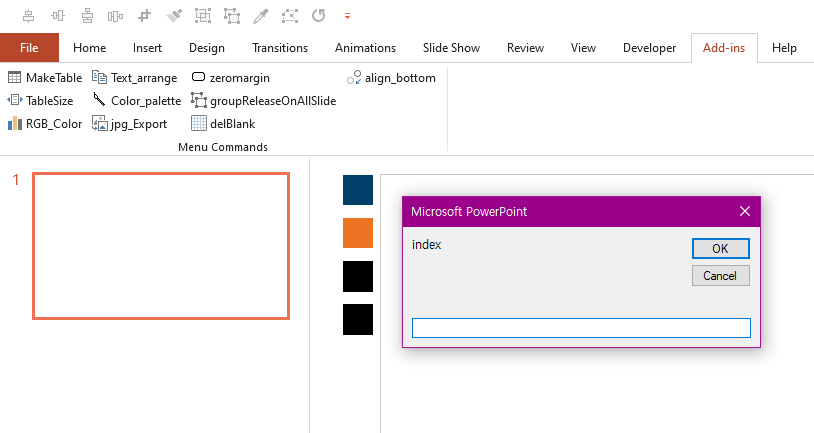This screenshot has height=433, width=814.
Task: Run the zeromargin add-in command
Action: click(x=230, y=78)
